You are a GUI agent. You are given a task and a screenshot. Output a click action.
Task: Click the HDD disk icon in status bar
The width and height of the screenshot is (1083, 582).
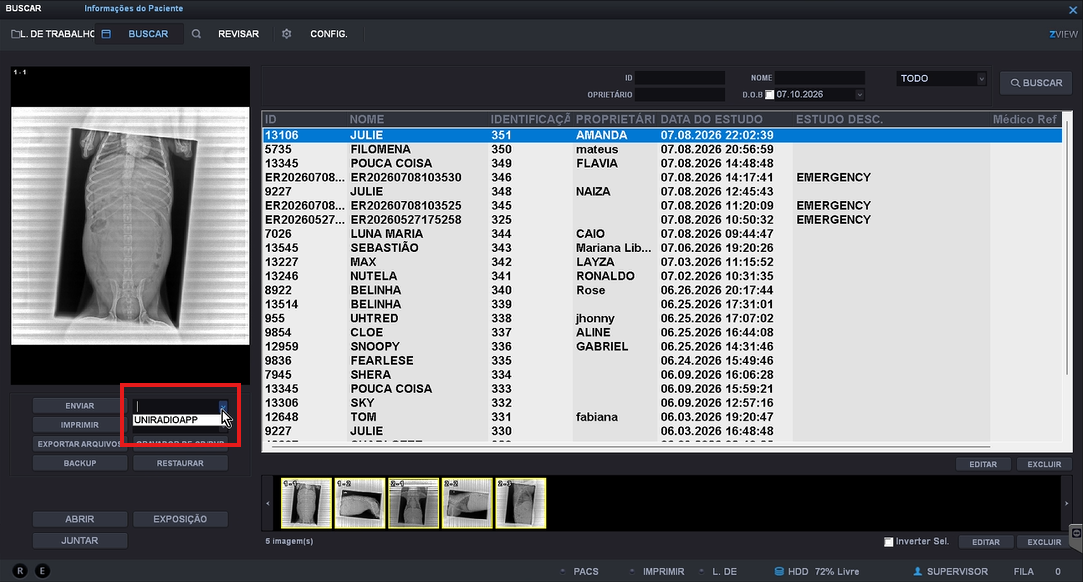(779, 572)
